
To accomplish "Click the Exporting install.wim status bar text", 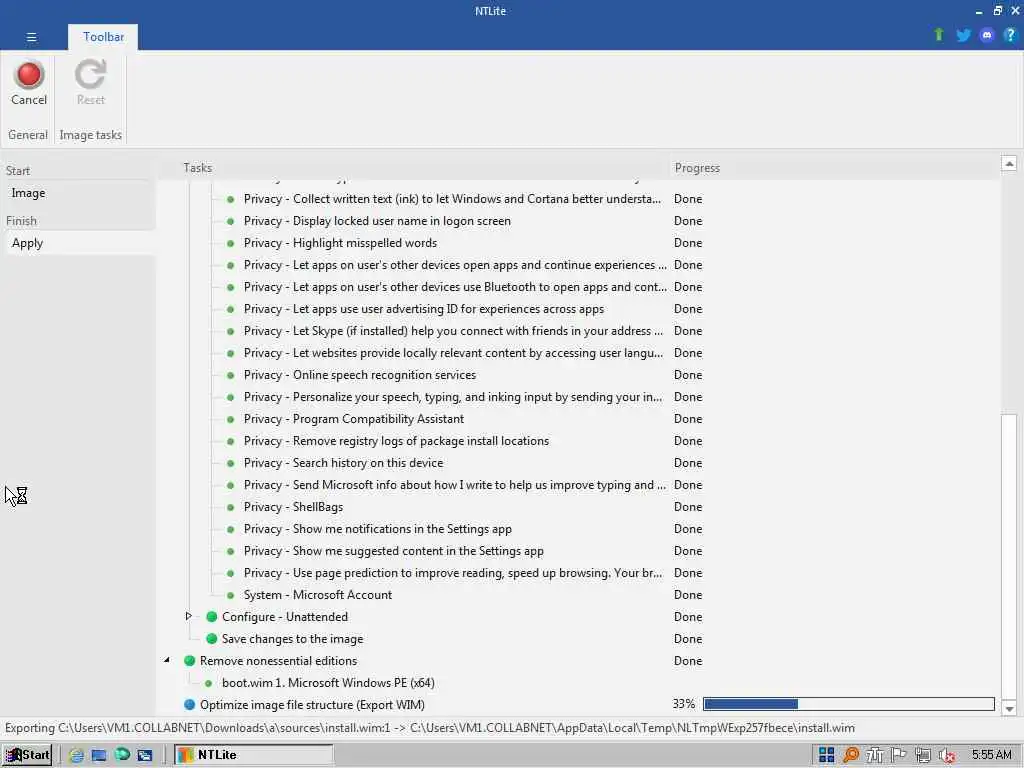I will click(430, 728).
